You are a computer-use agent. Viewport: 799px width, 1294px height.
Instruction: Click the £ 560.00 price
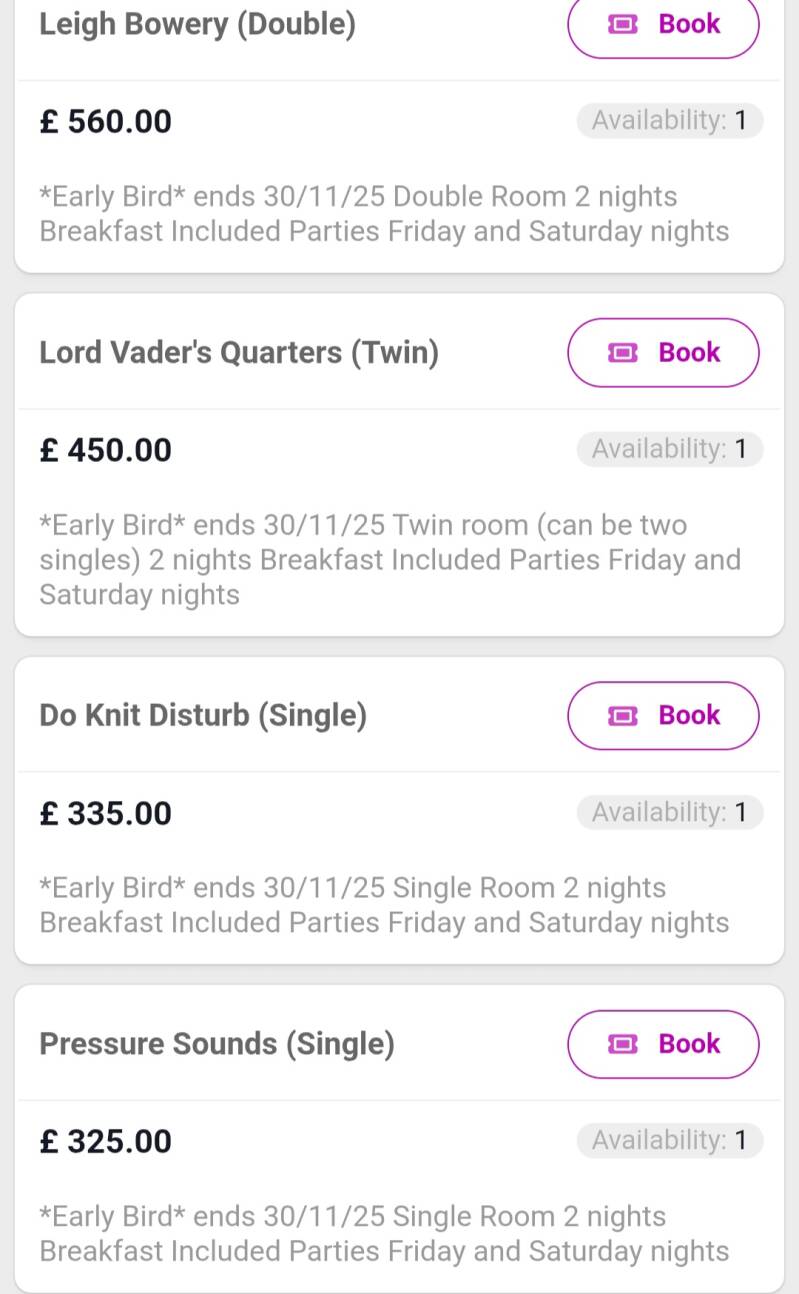coord(106,122)
